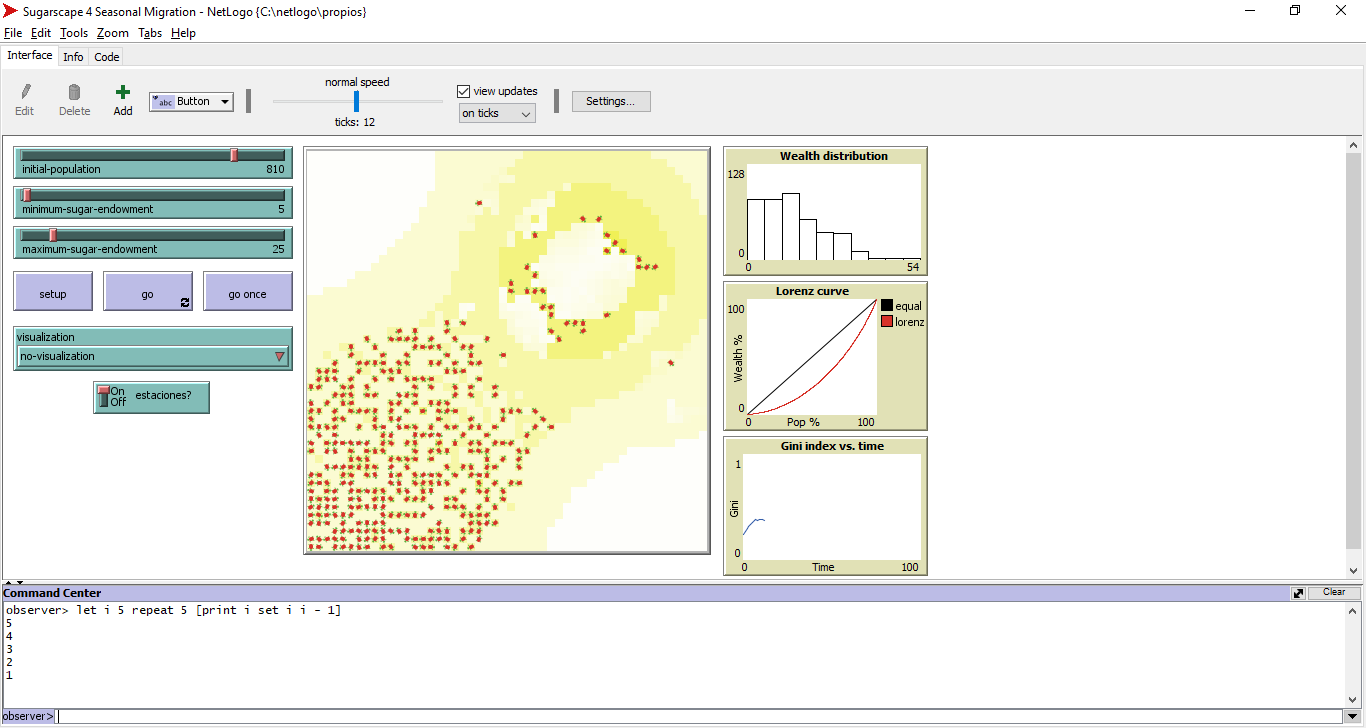Image resolution: width=1366 pixels, height=728 pixels.
Task: Click the Command Center expand arrow icon
Action: (1298, 593)
